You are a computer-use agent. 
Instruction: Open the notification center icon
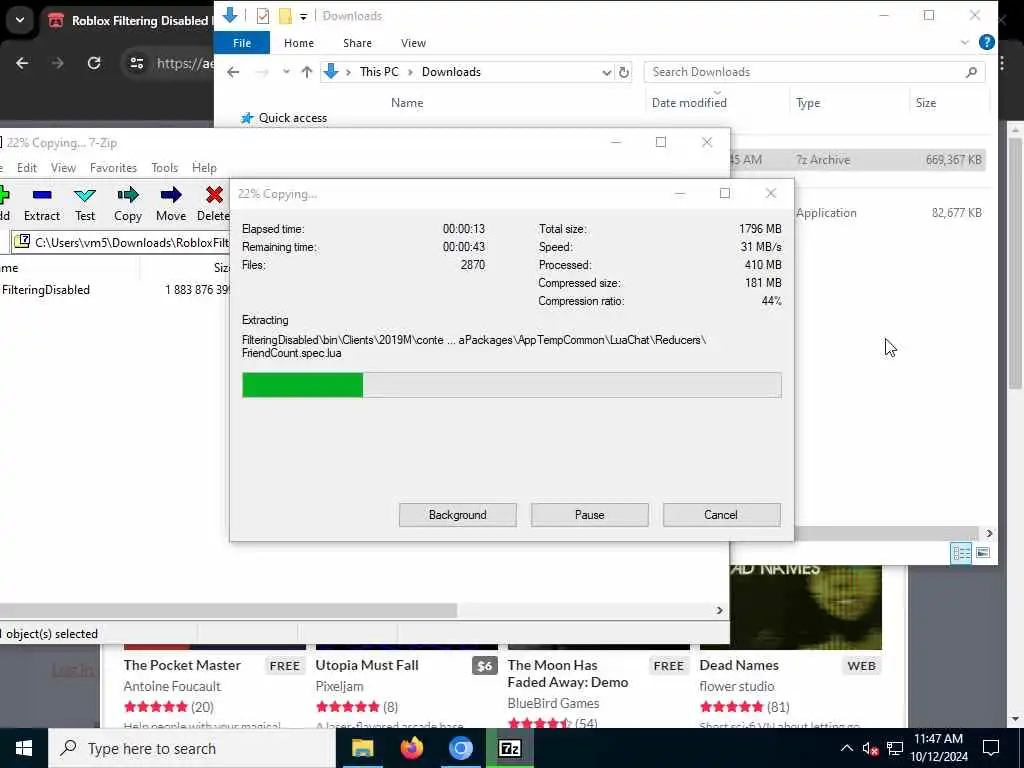point(991,748)
